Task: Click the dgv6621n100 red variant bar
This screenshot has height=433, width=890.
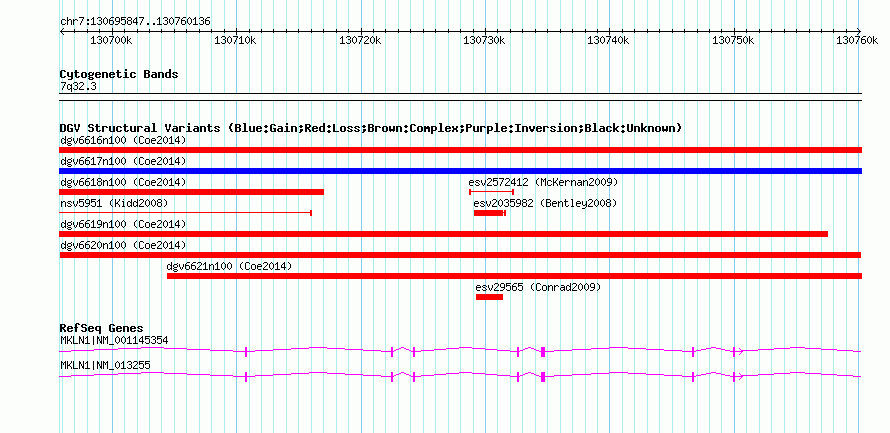Action: click(514, 276)
